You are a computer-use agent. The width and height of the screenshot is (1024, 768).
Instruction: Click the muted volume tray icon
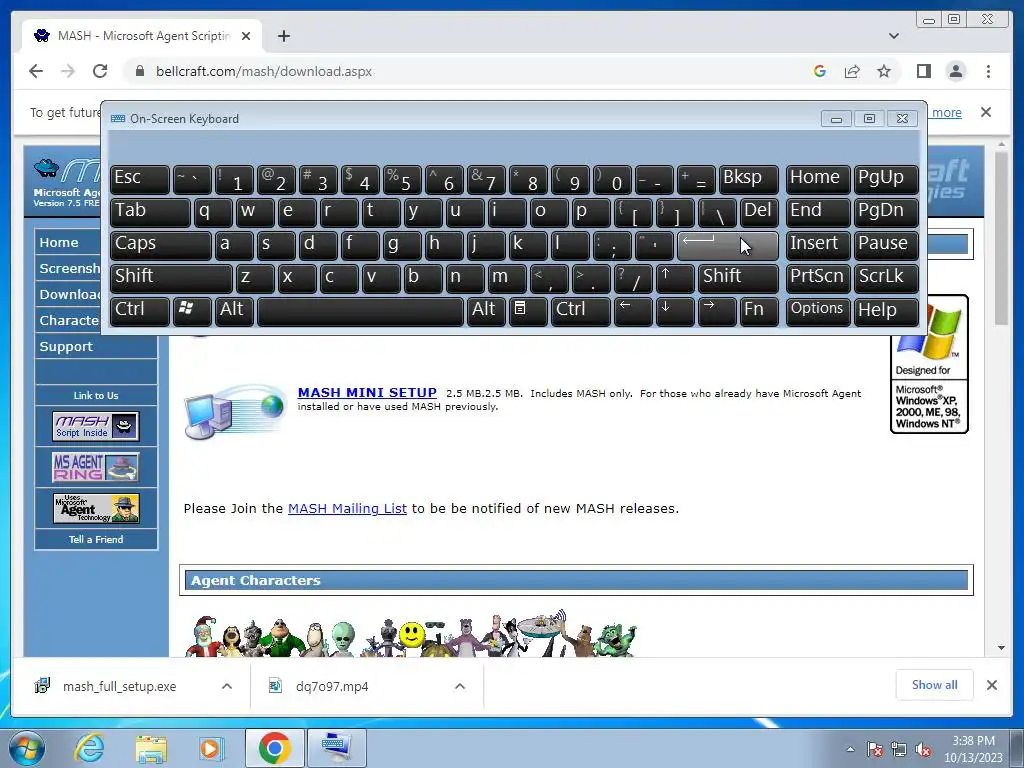(923, 749)
